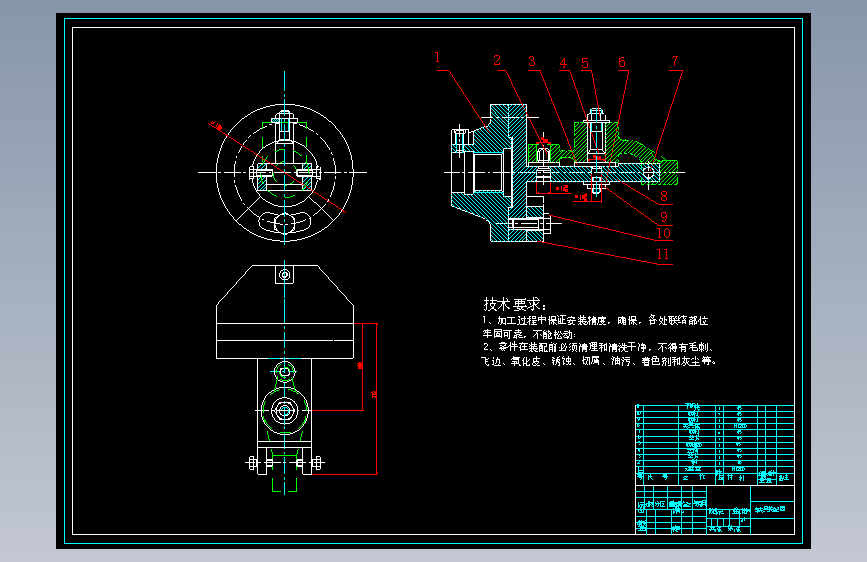Click part callout number 7
Viewport: 867px width, 562px height.
675,61
